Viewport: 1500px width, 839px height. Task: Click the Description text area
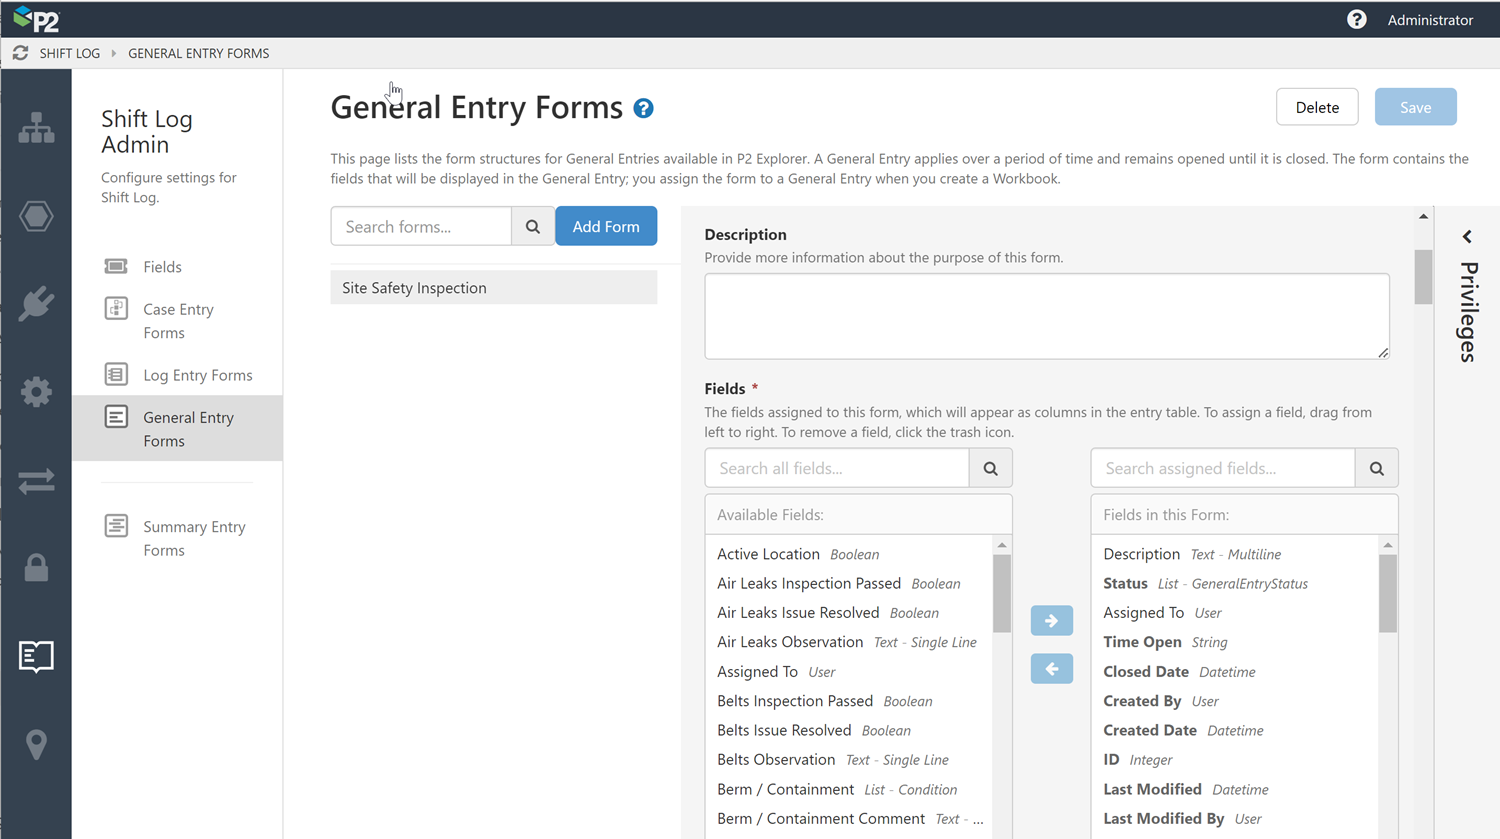coord(1046,316)
